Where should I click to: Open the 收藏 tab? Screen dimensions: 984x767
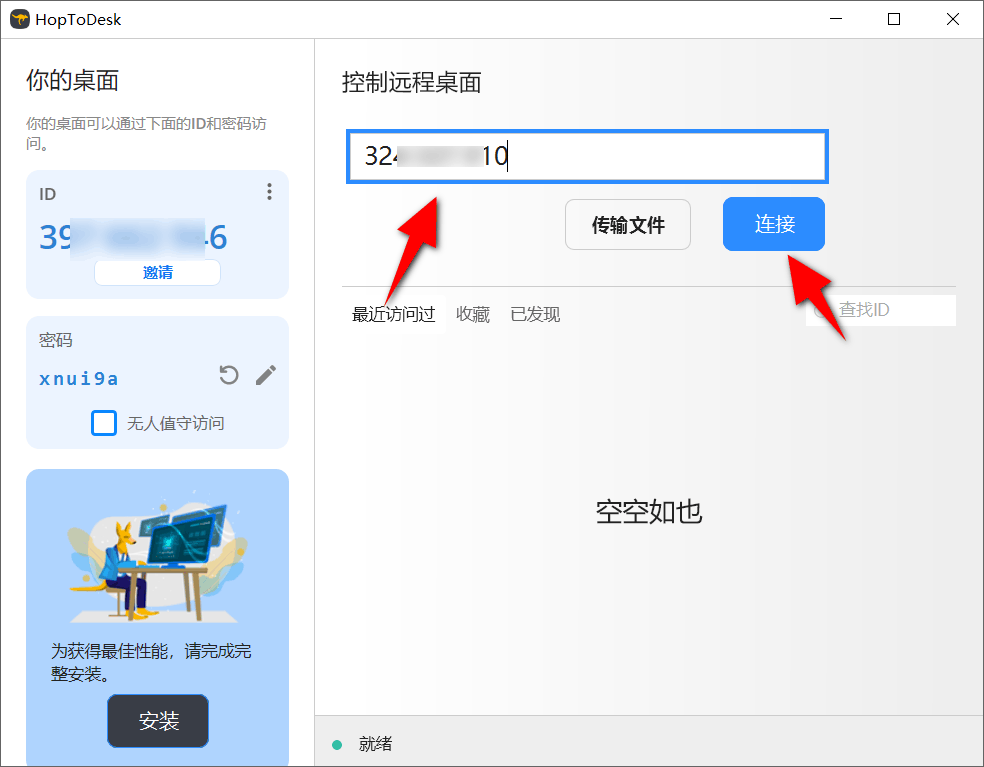473,315
